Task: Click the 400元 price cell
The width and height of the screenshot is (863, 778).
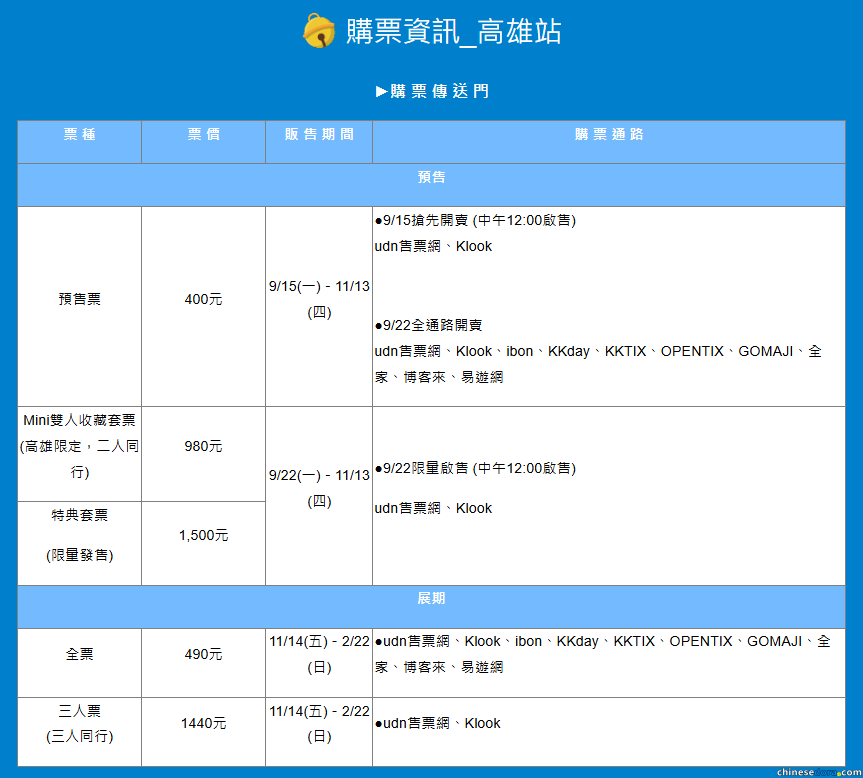Action: [x=203, y=299]
